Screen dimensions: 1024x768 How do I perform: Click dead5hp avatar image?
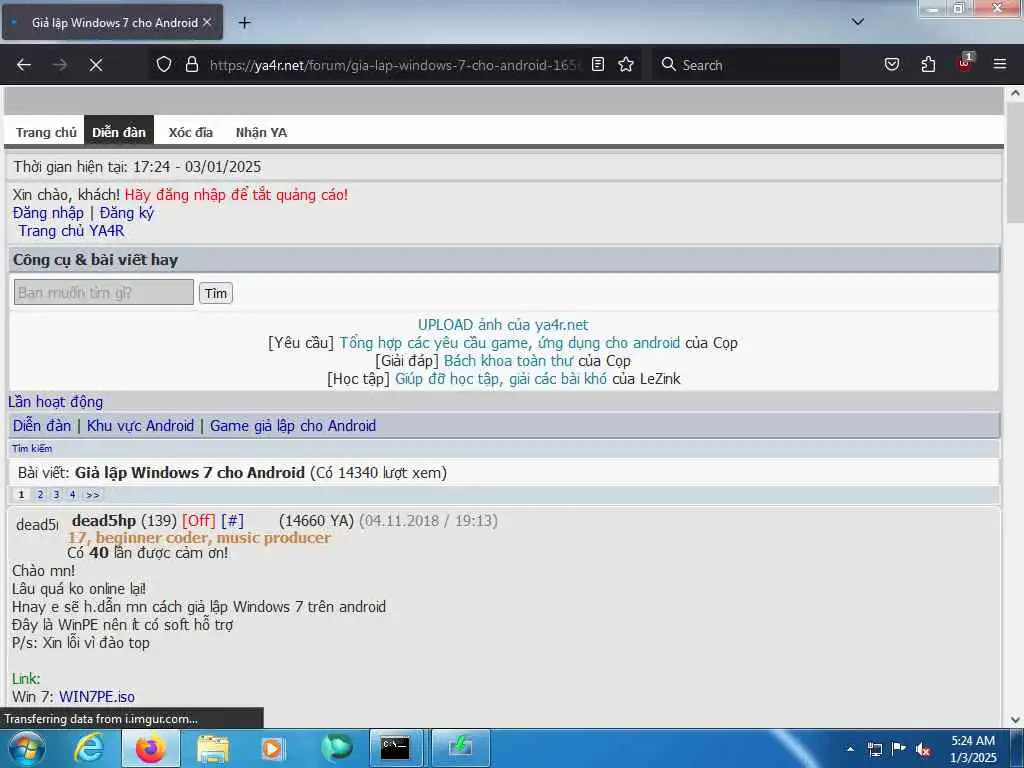[x=37, y=524]
